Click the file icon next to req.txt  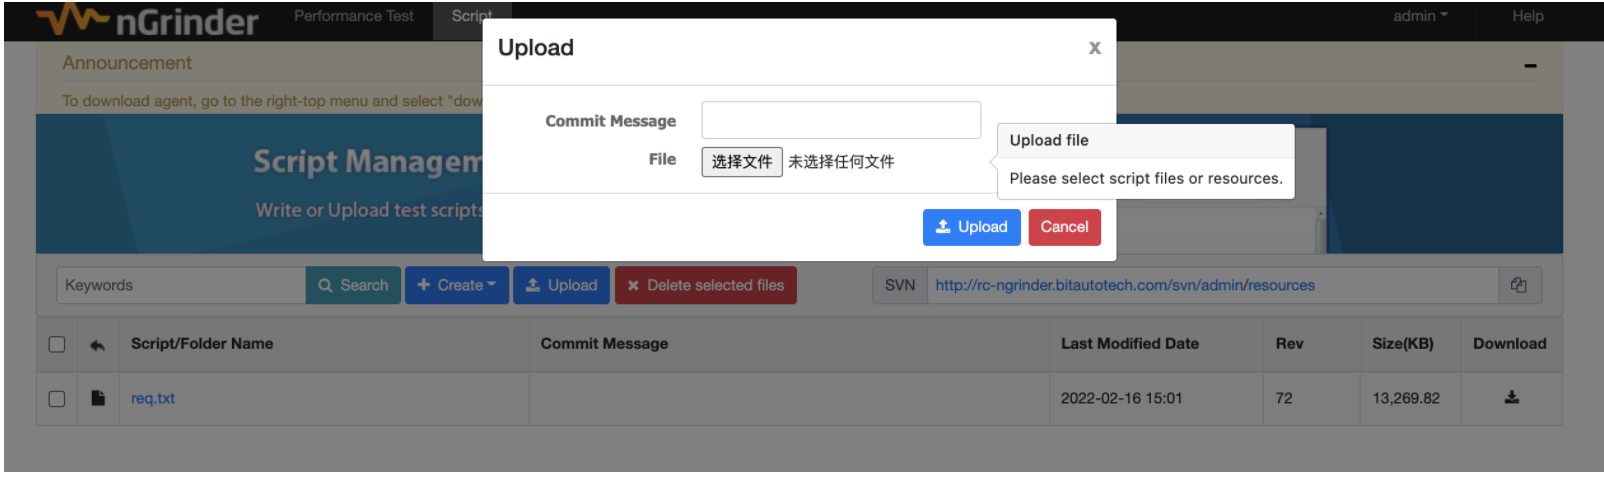[x=98, y=398]
